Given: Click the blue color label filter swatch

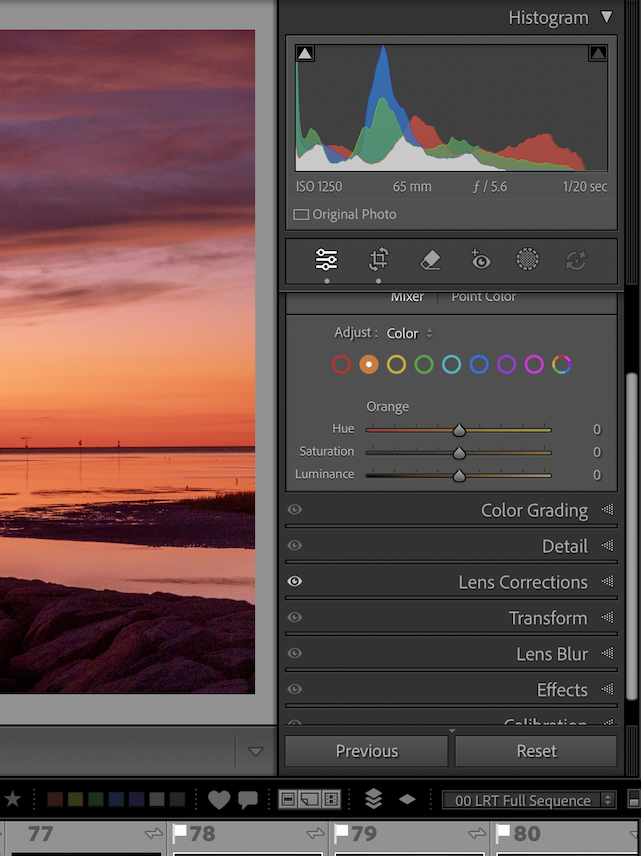Looking at the screenshot, I should (x=116, y=800).
